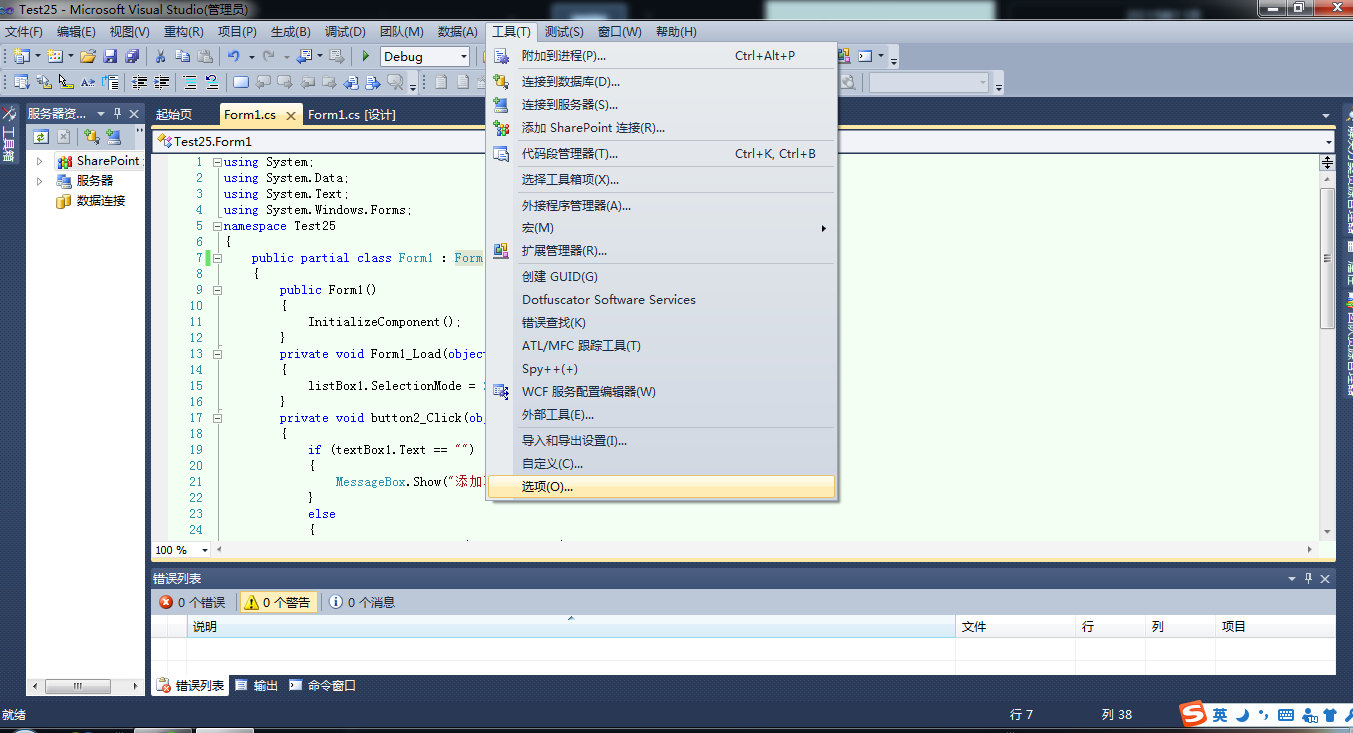Click the Decrease Indent toolbar icon

(x=139, y=82)
